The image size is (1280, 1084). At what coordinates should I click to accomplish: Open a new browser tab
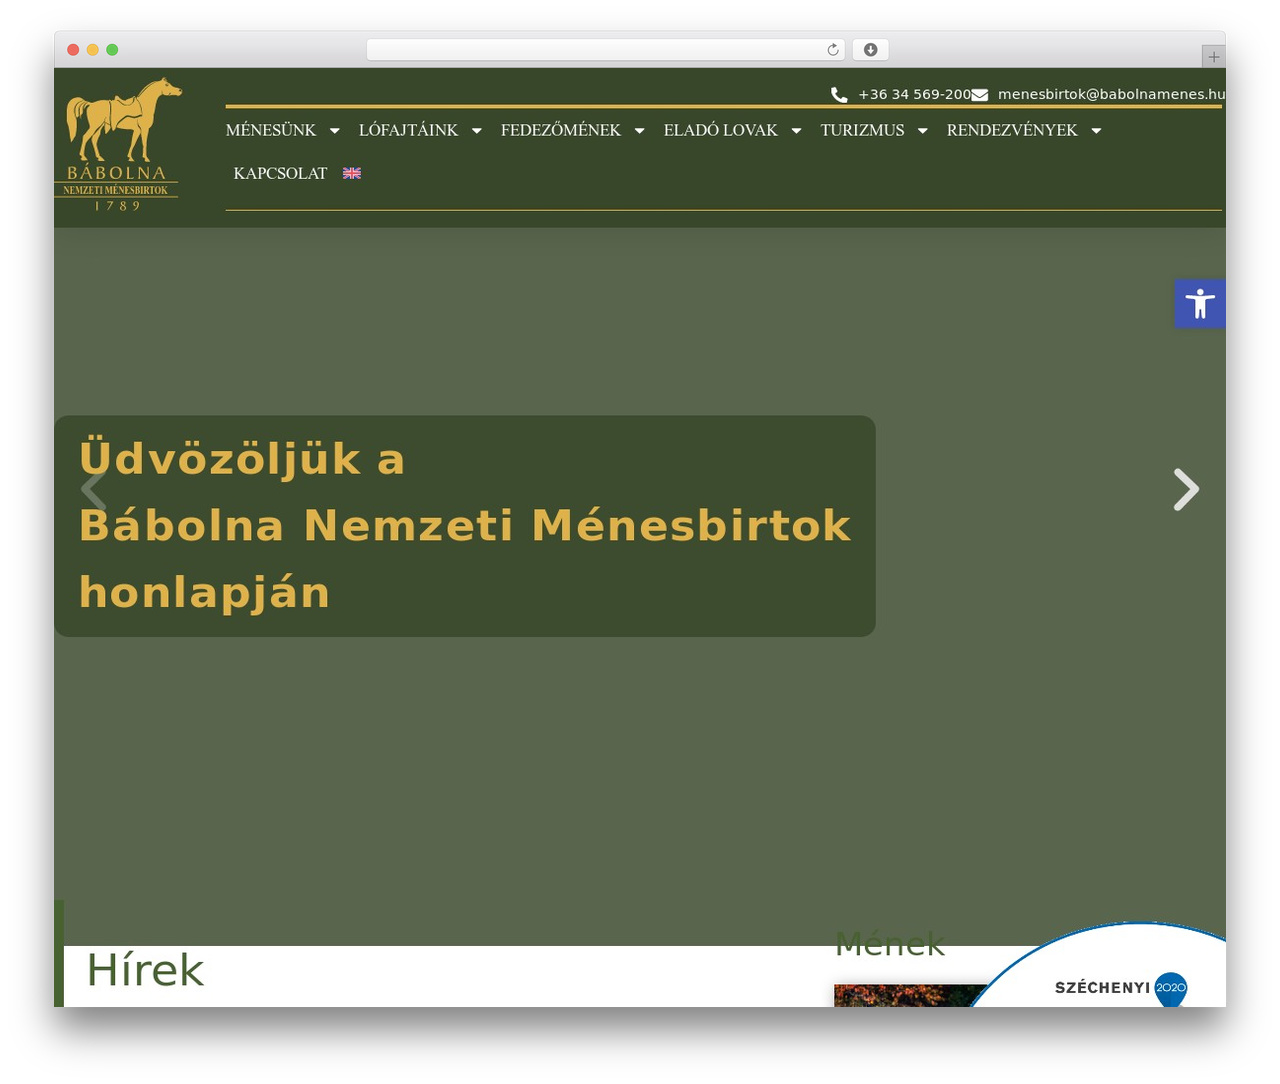coord(1213,57)
